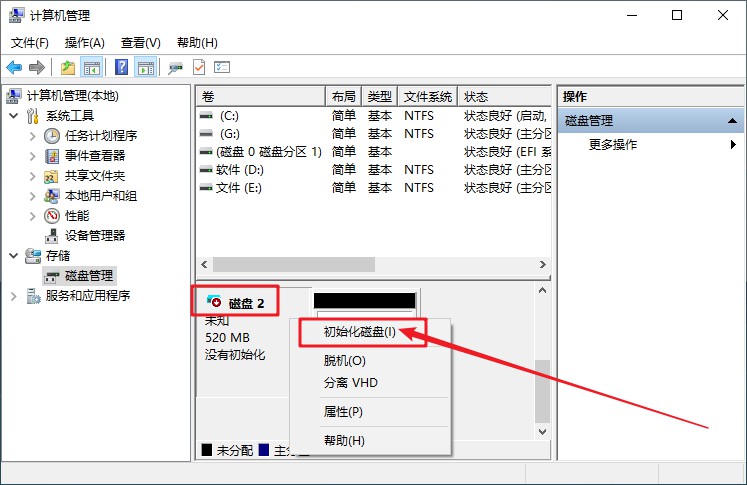Screen dimensions: 747x485
Task: Click the black 未分配 legend swatch
Action: pos(207,451)
